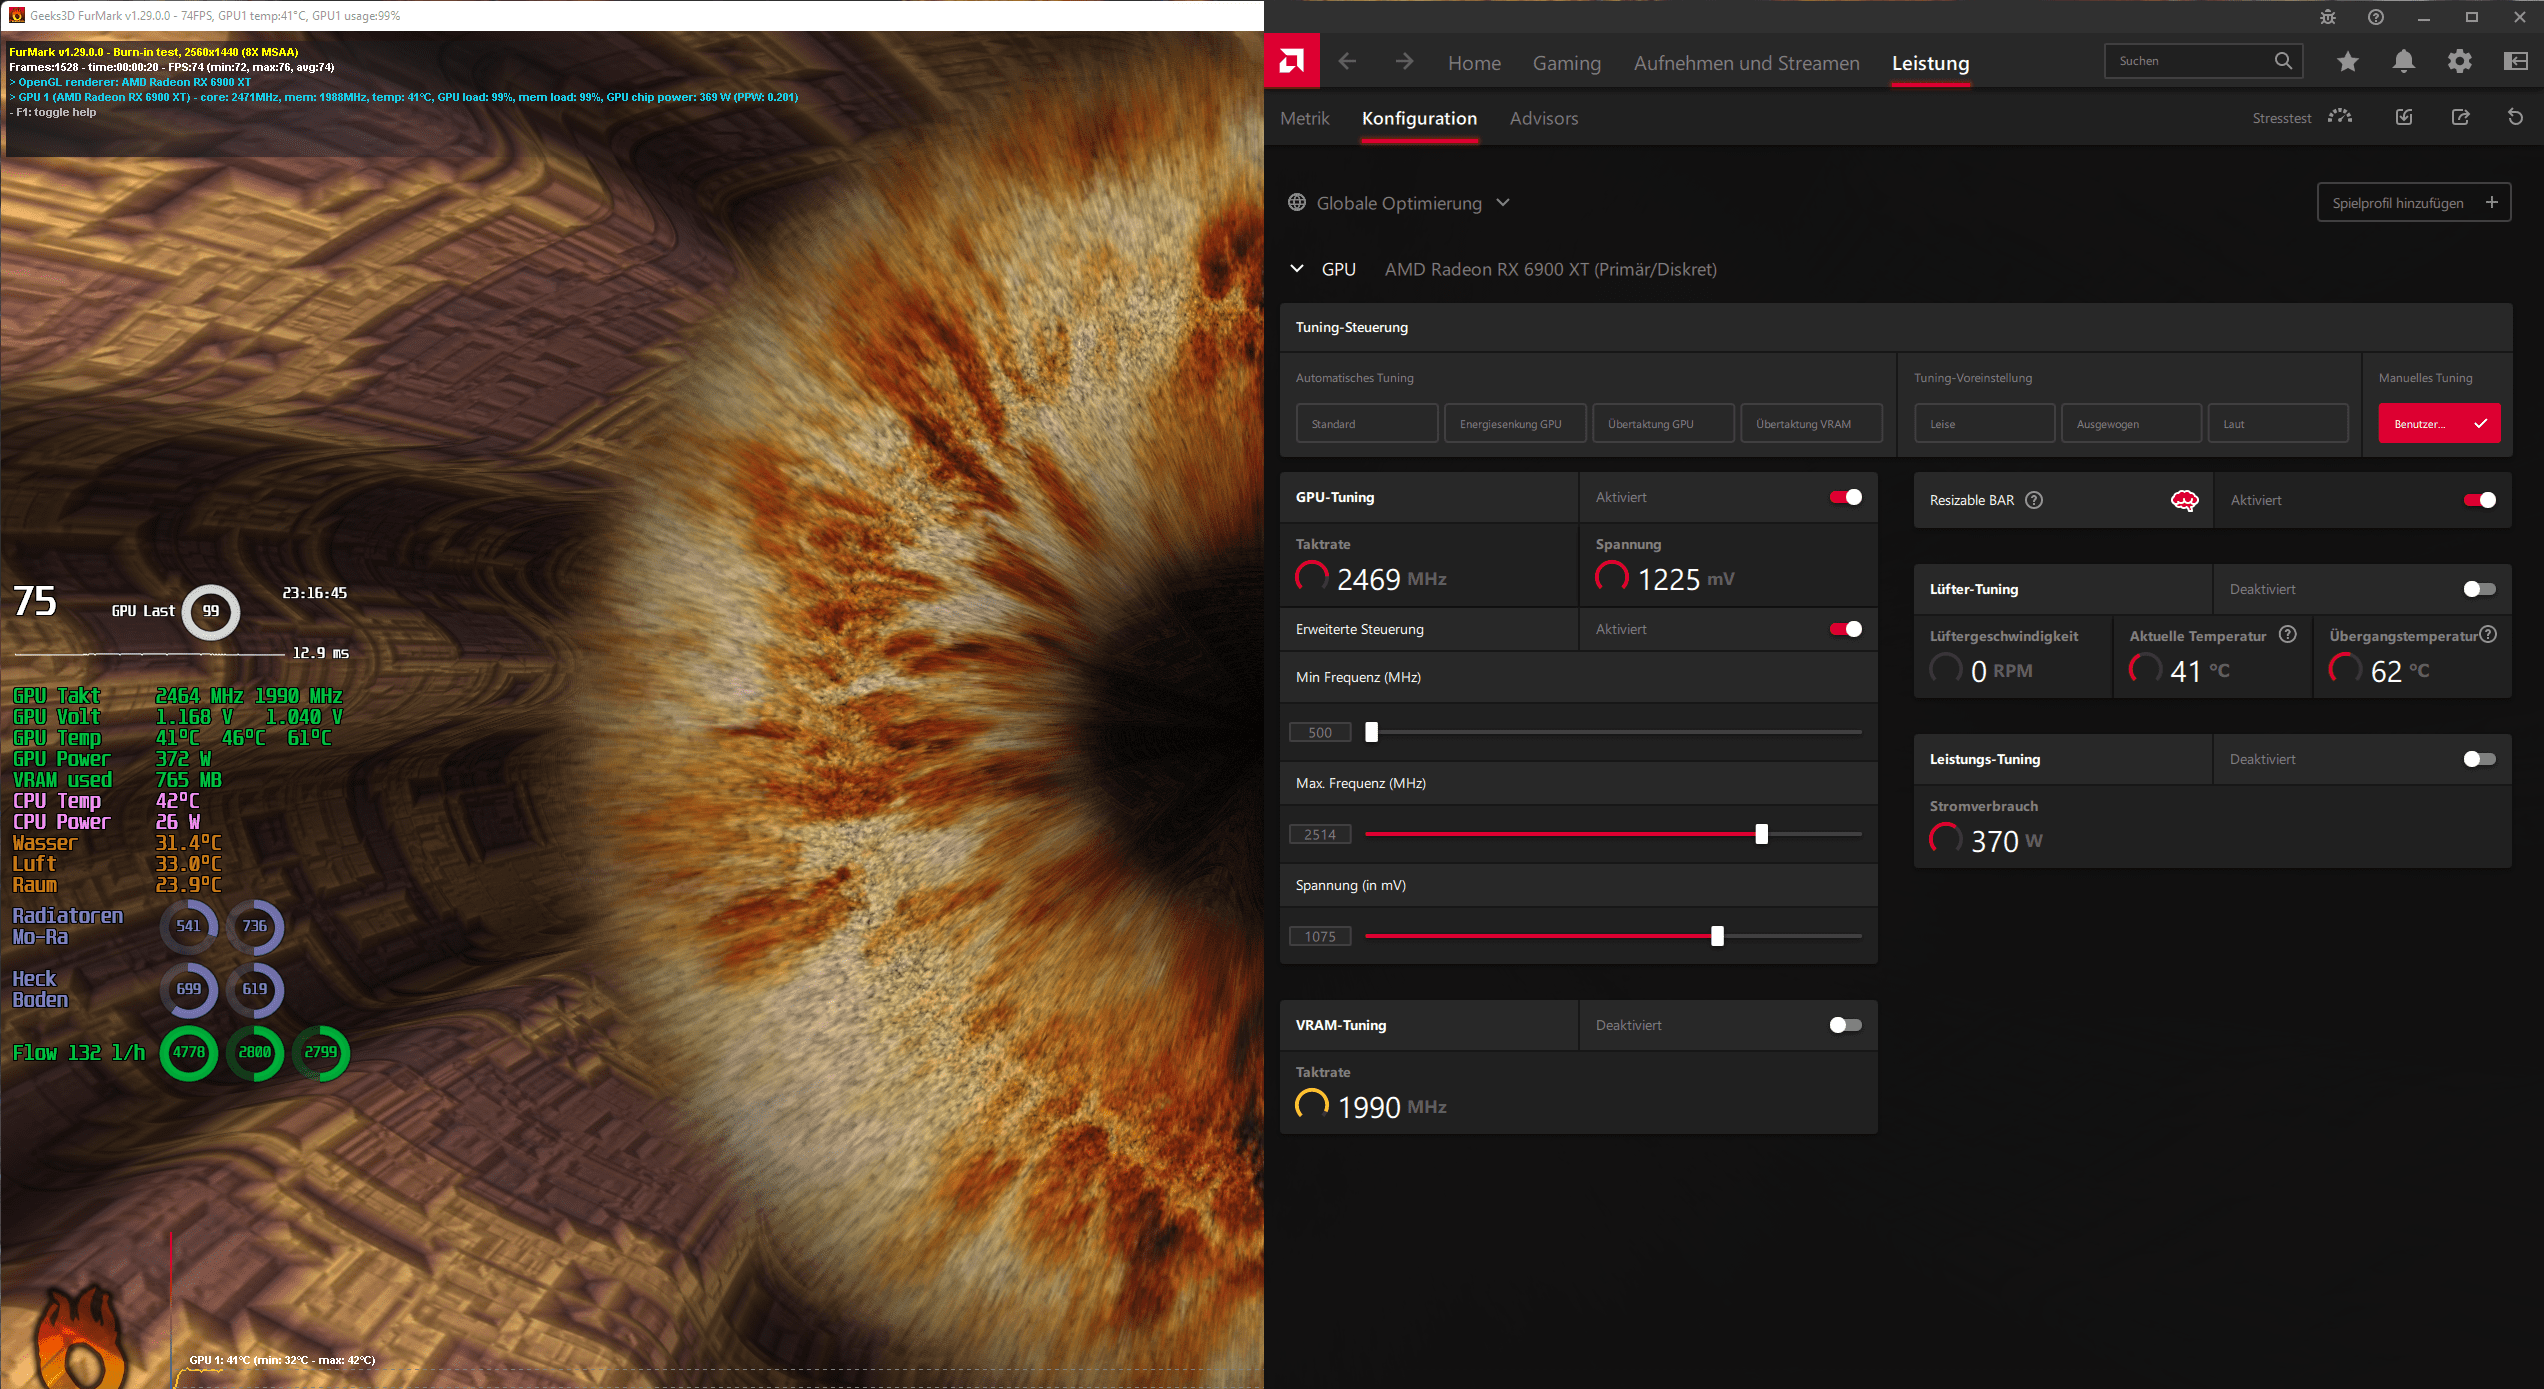
Task: Open settings gear icon
Action: coord(2459,62)
